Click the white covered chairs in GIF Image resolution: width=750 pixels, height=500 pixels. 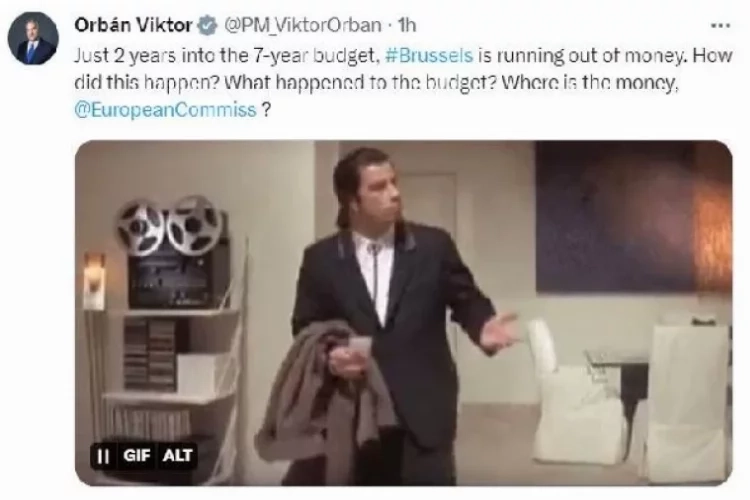[631, 398]
